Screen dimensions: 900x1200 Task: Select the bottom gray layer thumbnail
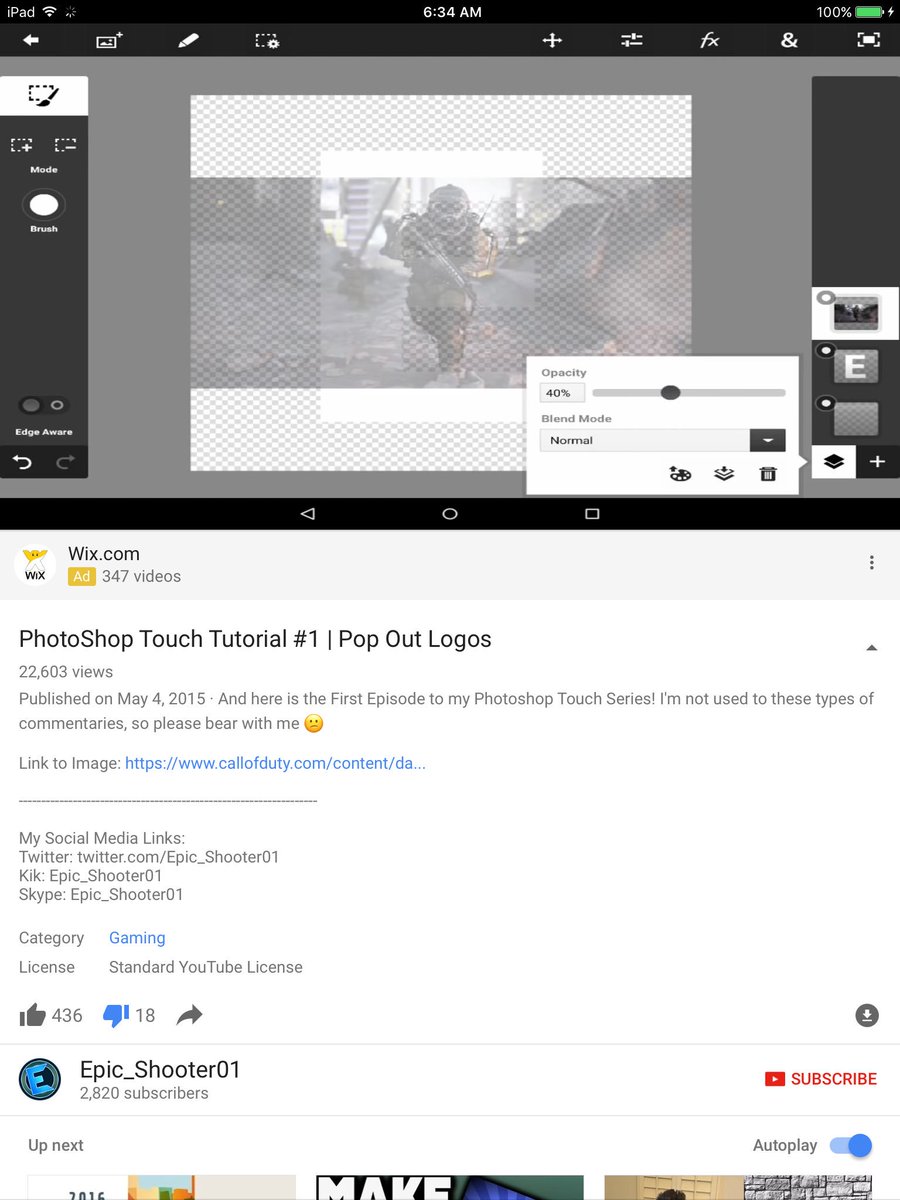point(856,419)
